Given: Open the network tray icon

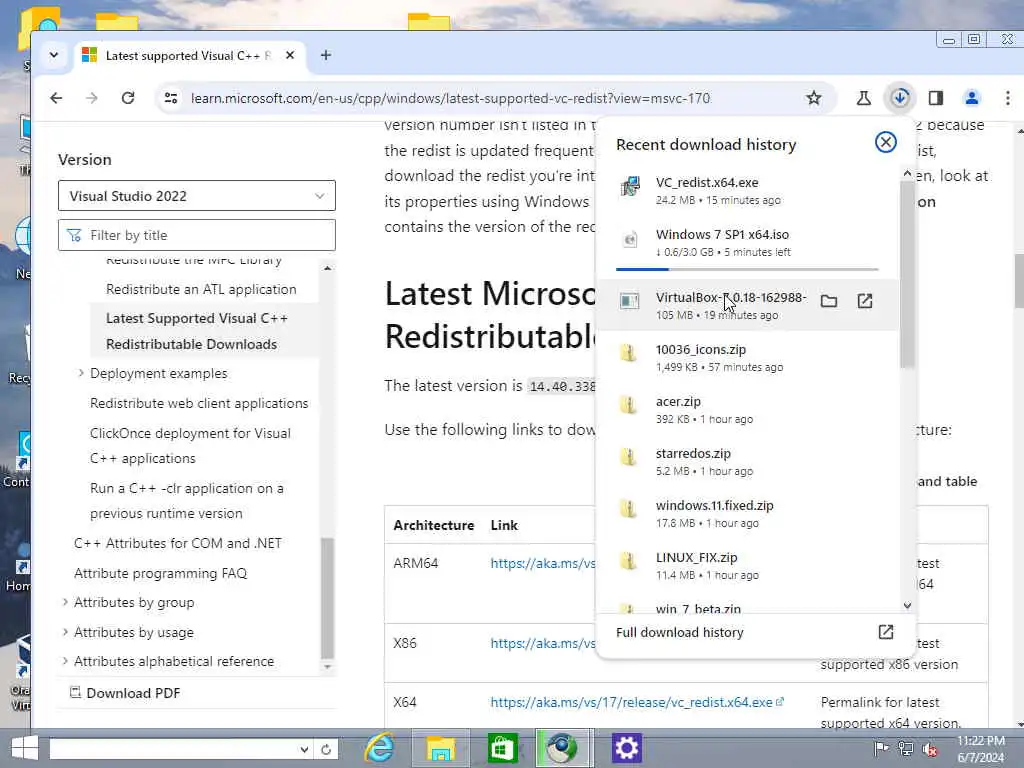Looking at the screenshot, I should (x=905, y=748).
